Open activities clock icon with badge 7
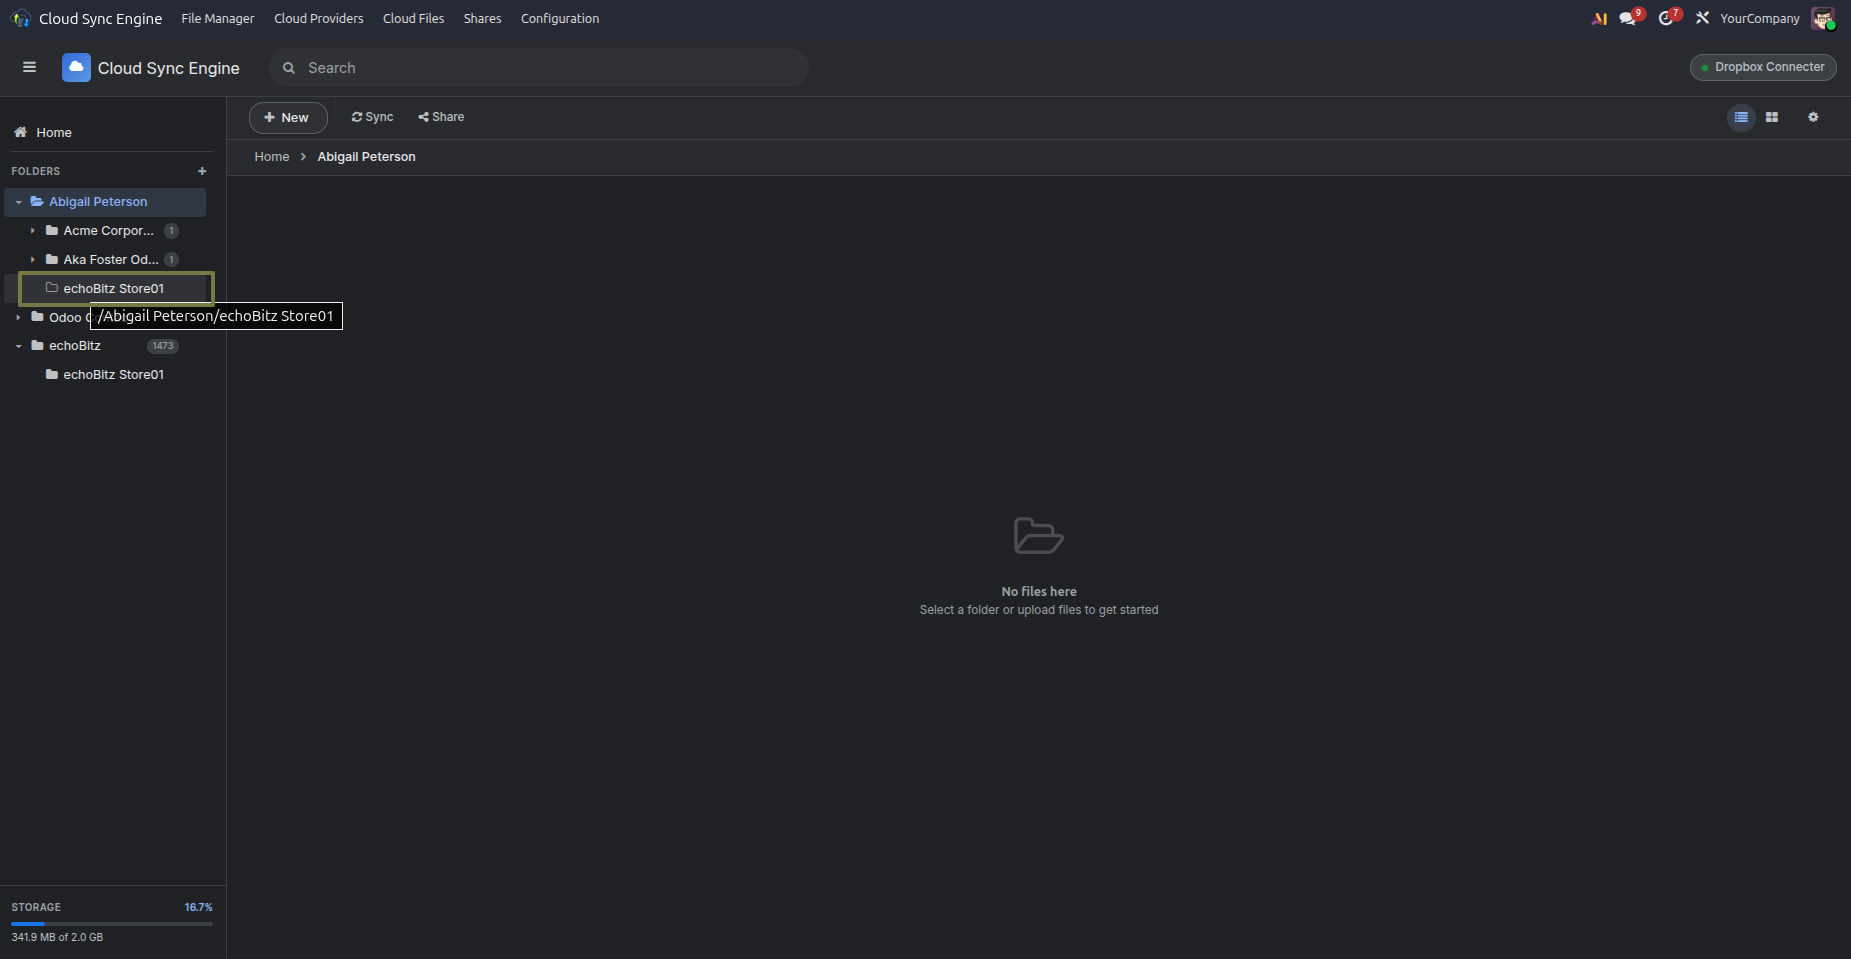Screen dimensions: 1851x959 [x=1668, y=18]
